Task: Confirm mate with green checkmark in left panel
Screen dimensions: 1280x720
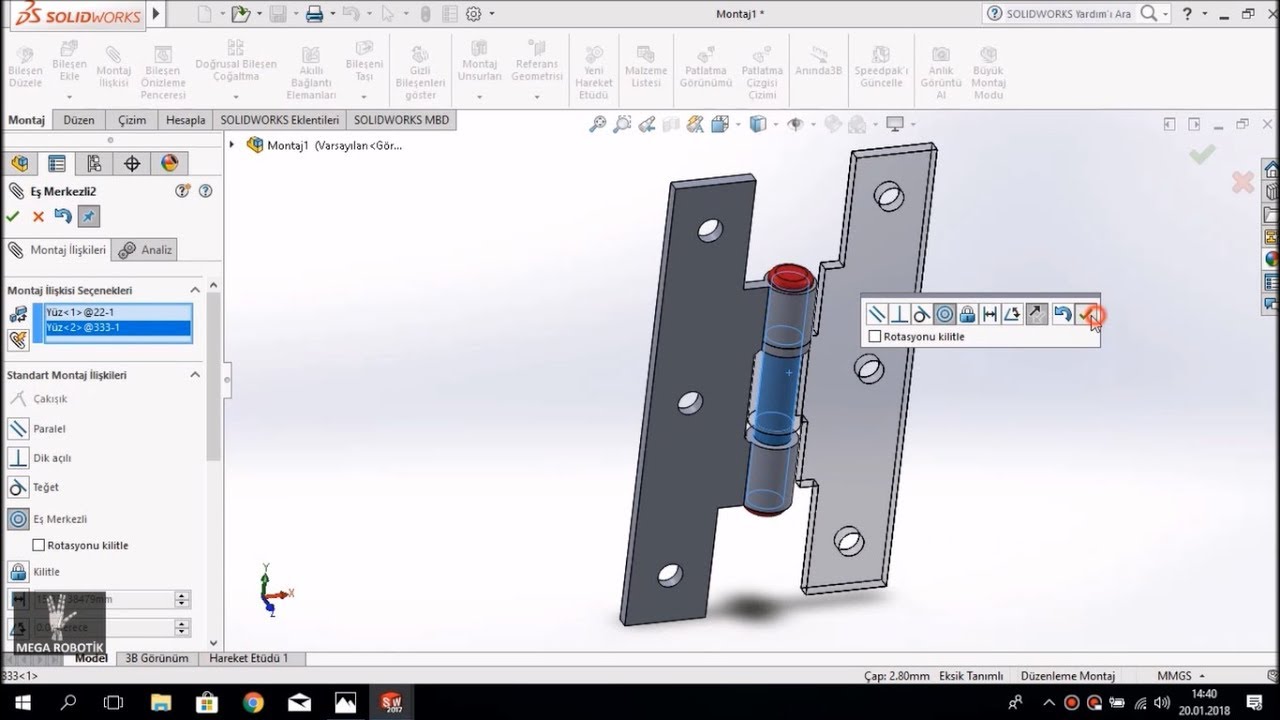Action: click(x=13, y=216)
